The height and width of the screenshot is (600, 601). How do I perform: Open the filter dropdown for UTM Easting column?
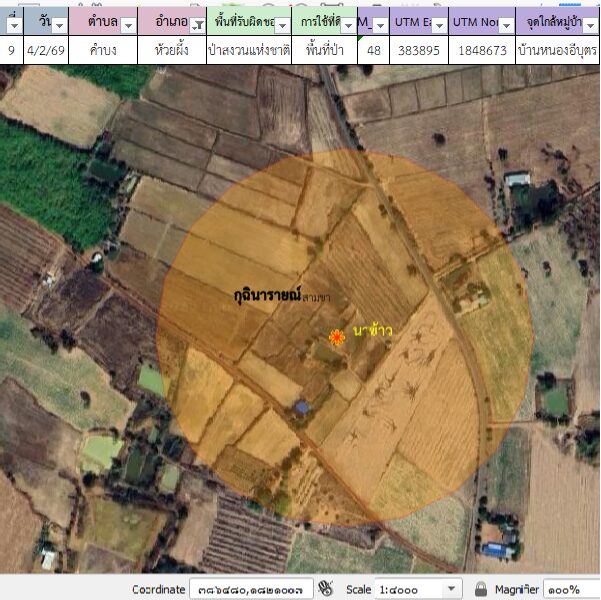pyautogui.click(x=438, y=24)
